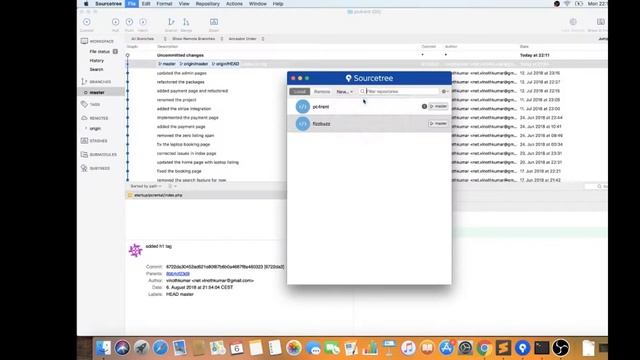Open the View menu
640x360 pixels.
click(184, 4)
